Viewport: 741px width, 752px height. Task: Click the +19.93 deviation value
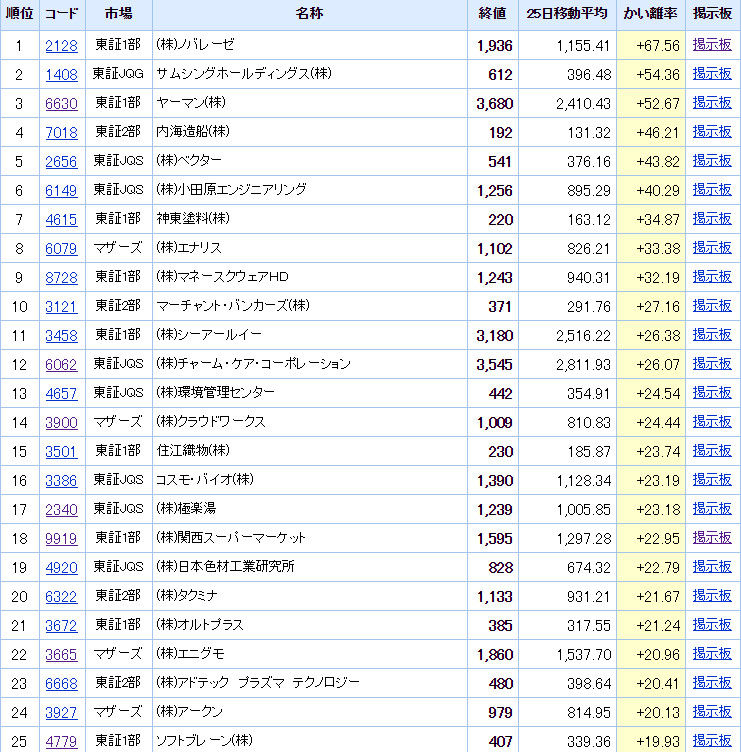[658, 742]
